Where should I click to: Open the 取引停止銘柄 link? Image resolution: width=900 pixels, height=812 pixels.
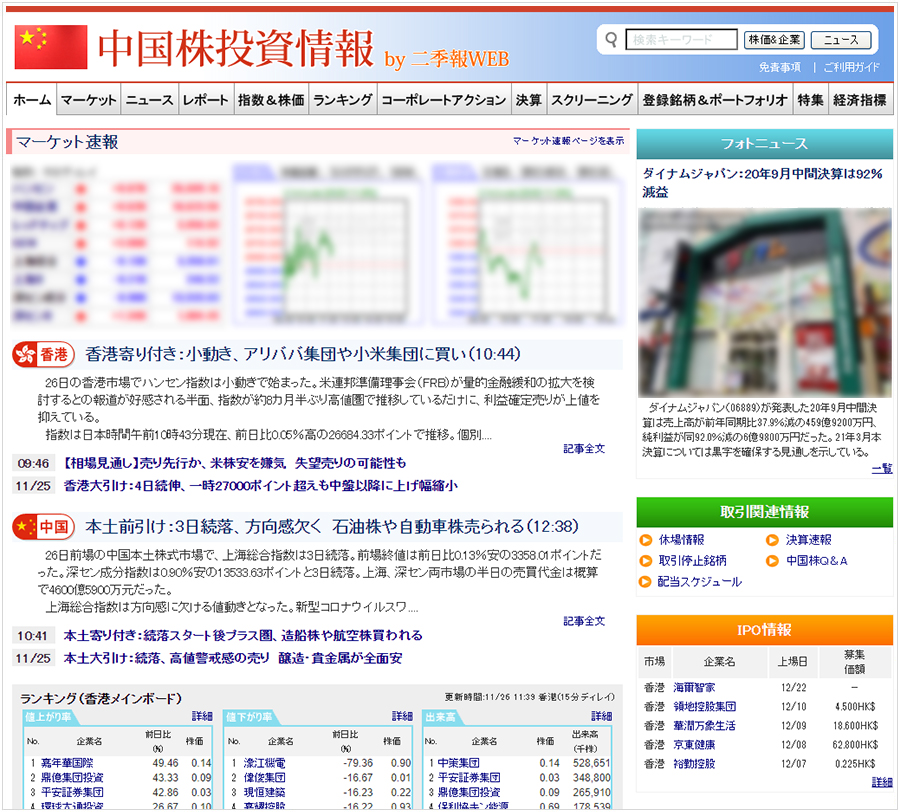692,561
